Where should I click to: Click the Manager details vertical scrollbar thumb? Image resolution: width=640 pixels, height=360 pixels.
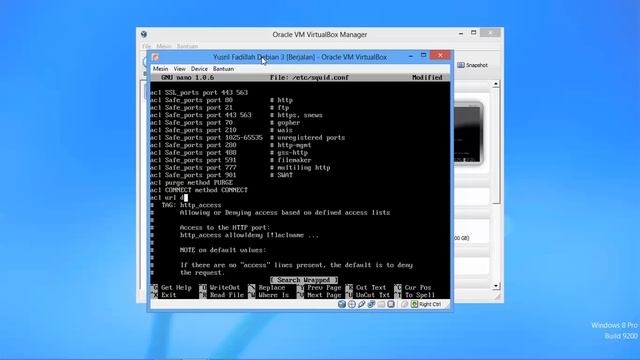click(496, 146)
